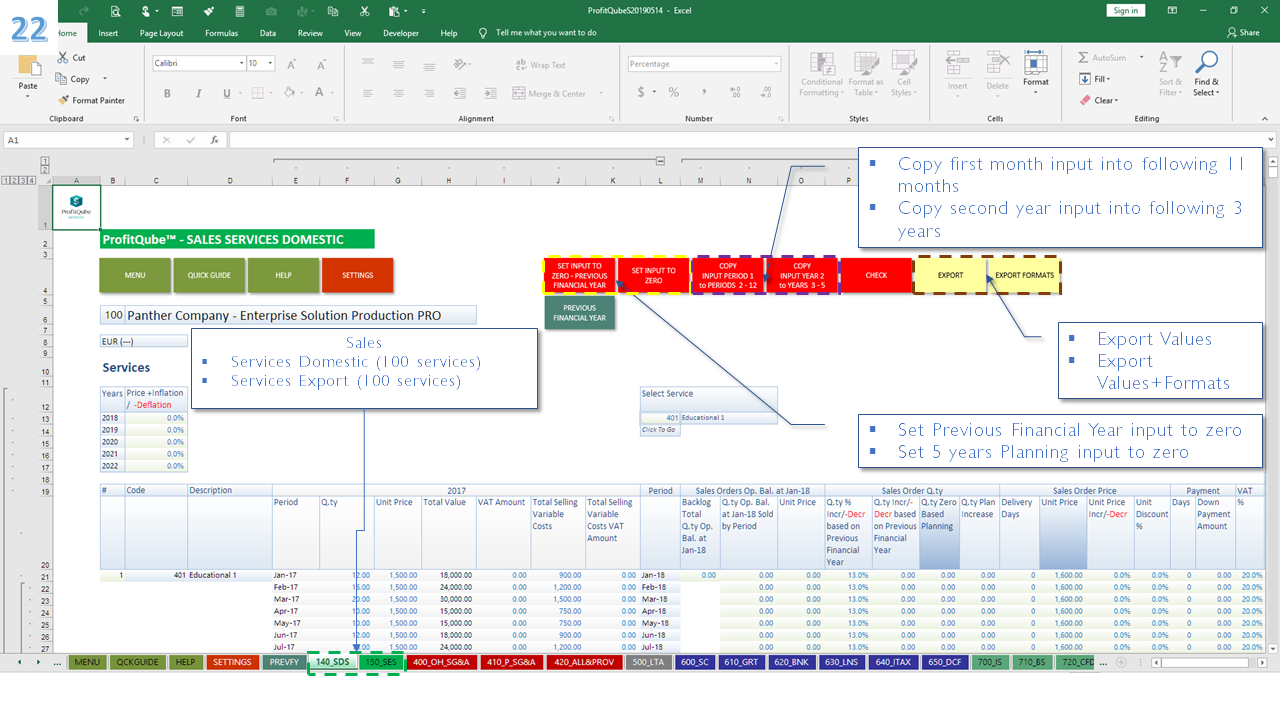Open the Copy options dropdown arrow
1280x720 pixels.
(105, 79)
